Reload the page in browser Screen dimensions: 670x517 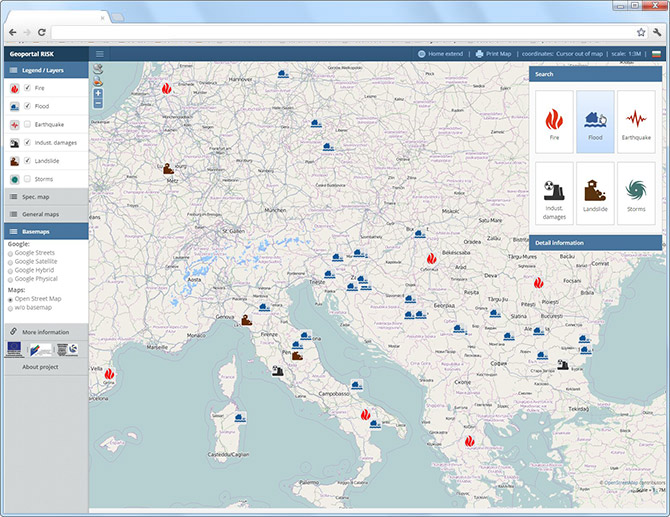point(41,32)
